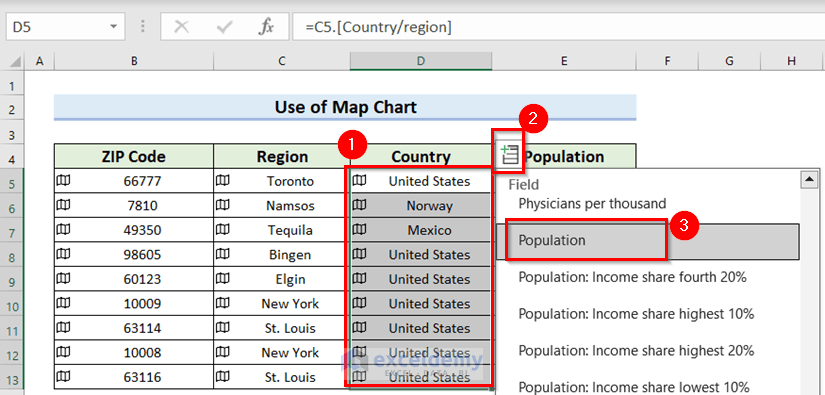
Task: Click the map icon beside Toronto
Action: (x=223, y=181)
